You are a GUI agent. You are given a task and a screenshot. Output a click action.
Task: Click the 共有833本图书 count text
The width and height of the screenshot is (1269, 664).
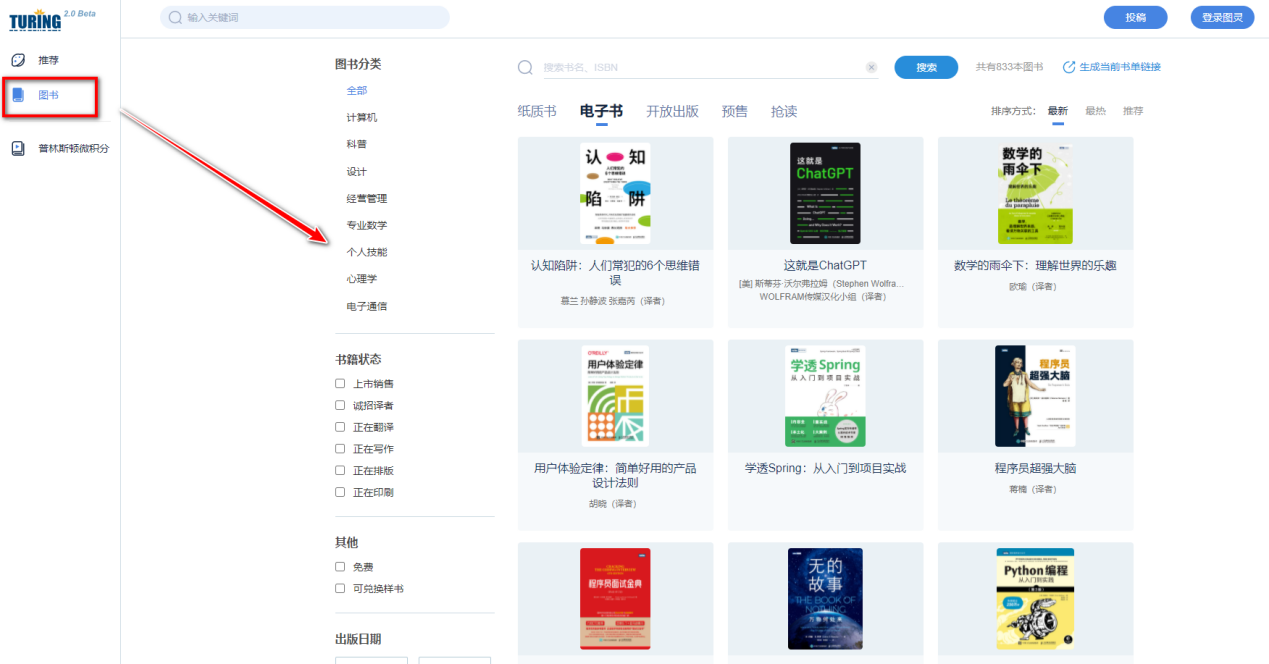click(1009, 67)
